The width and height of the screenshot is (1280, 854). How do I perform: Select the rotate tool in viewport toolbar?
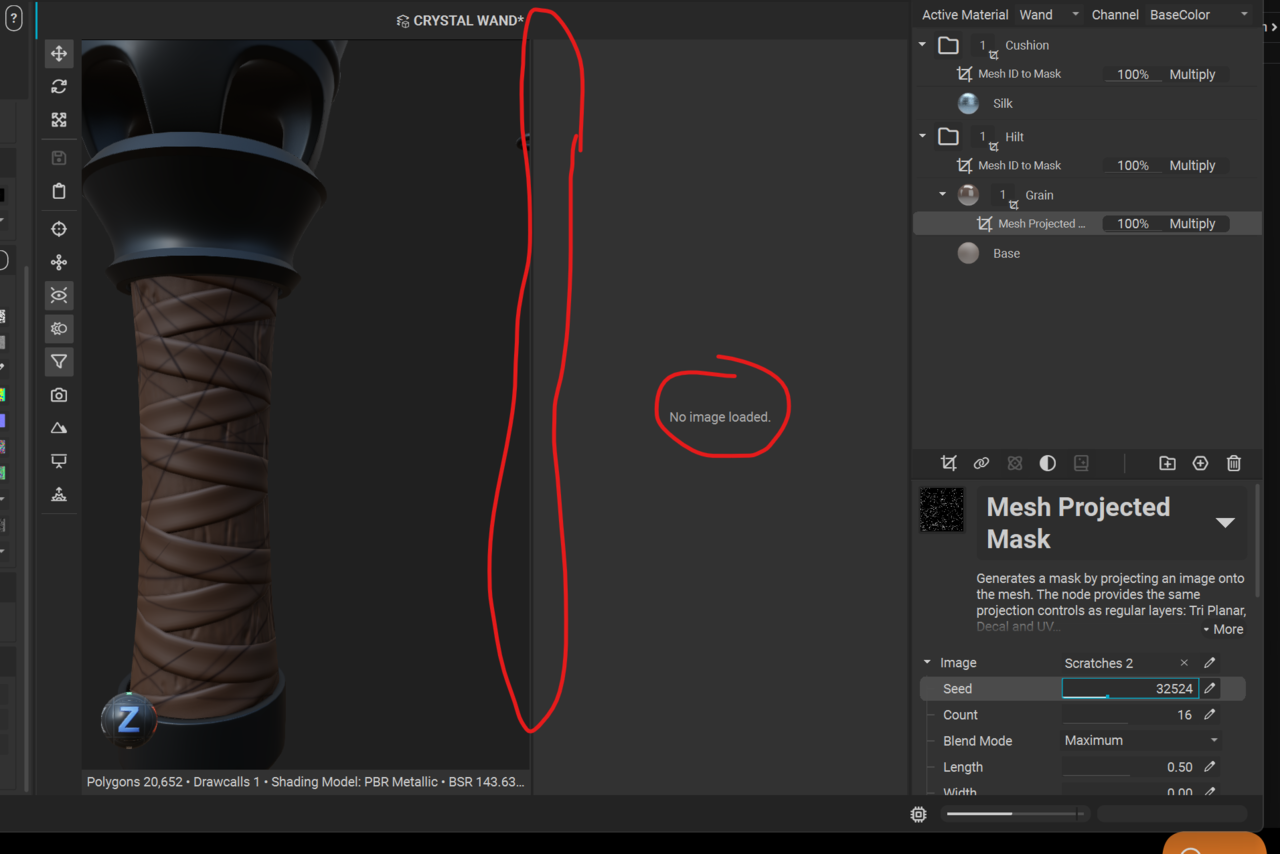(59, 87)
